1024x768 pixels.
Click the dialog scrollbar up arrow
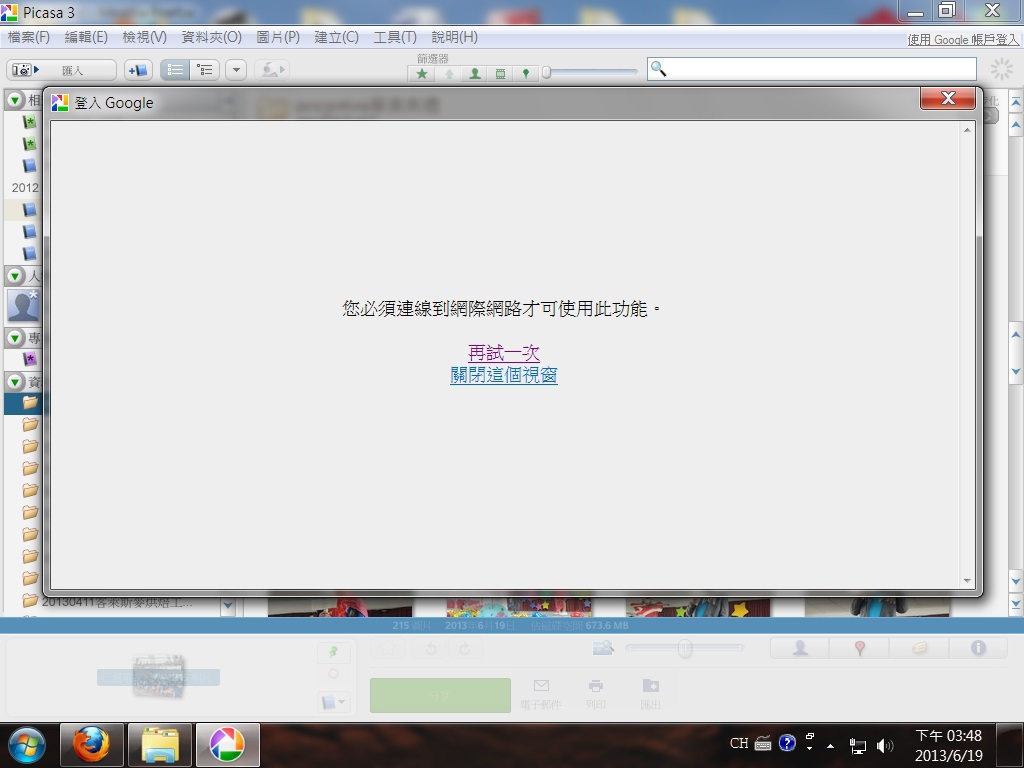[967, 130]
